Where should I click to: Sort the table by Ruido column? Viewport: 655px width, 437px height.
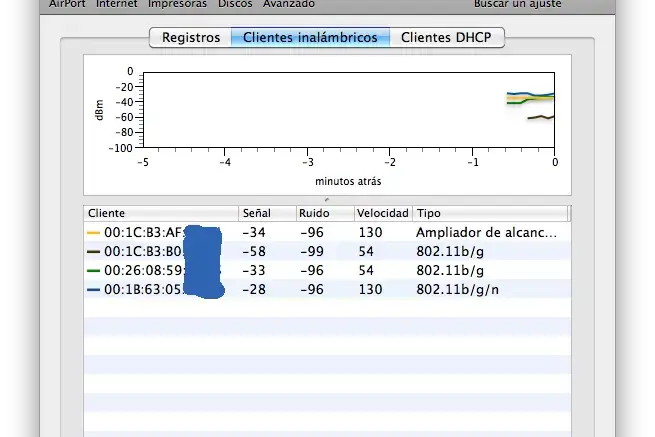(x=325, y=213)
